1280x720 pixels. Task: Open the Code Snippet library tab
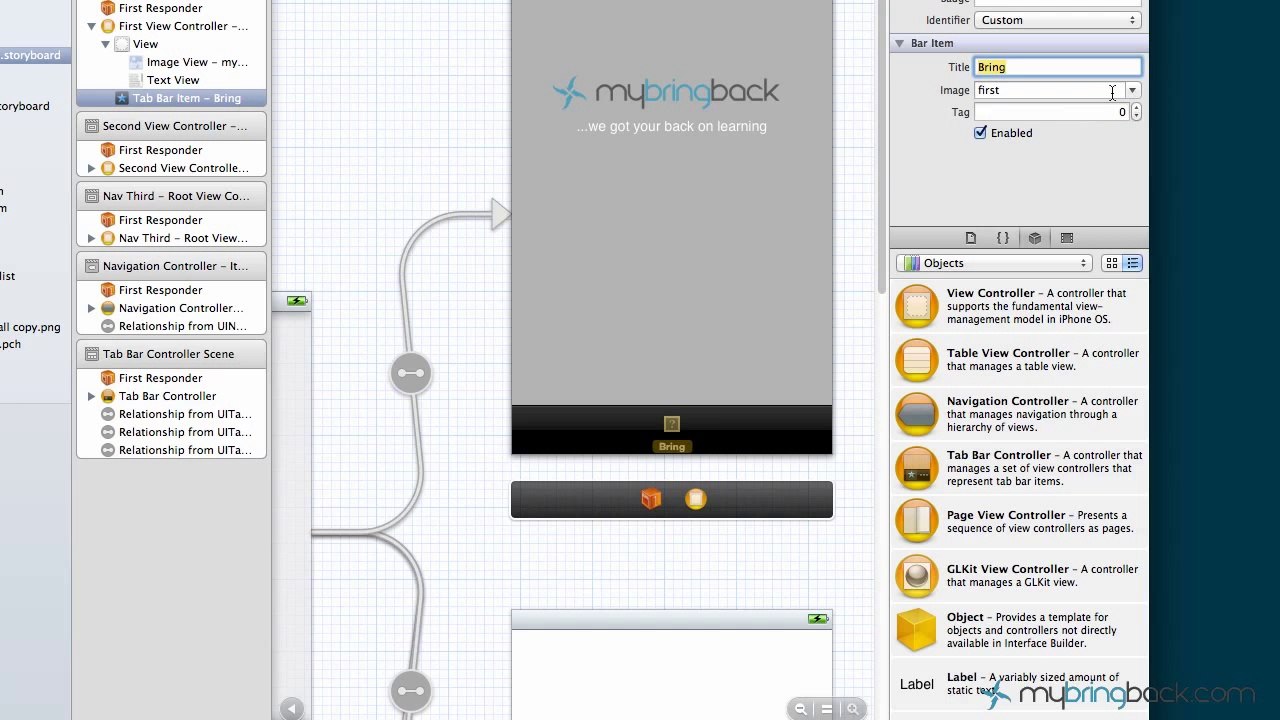point(1003,238)
